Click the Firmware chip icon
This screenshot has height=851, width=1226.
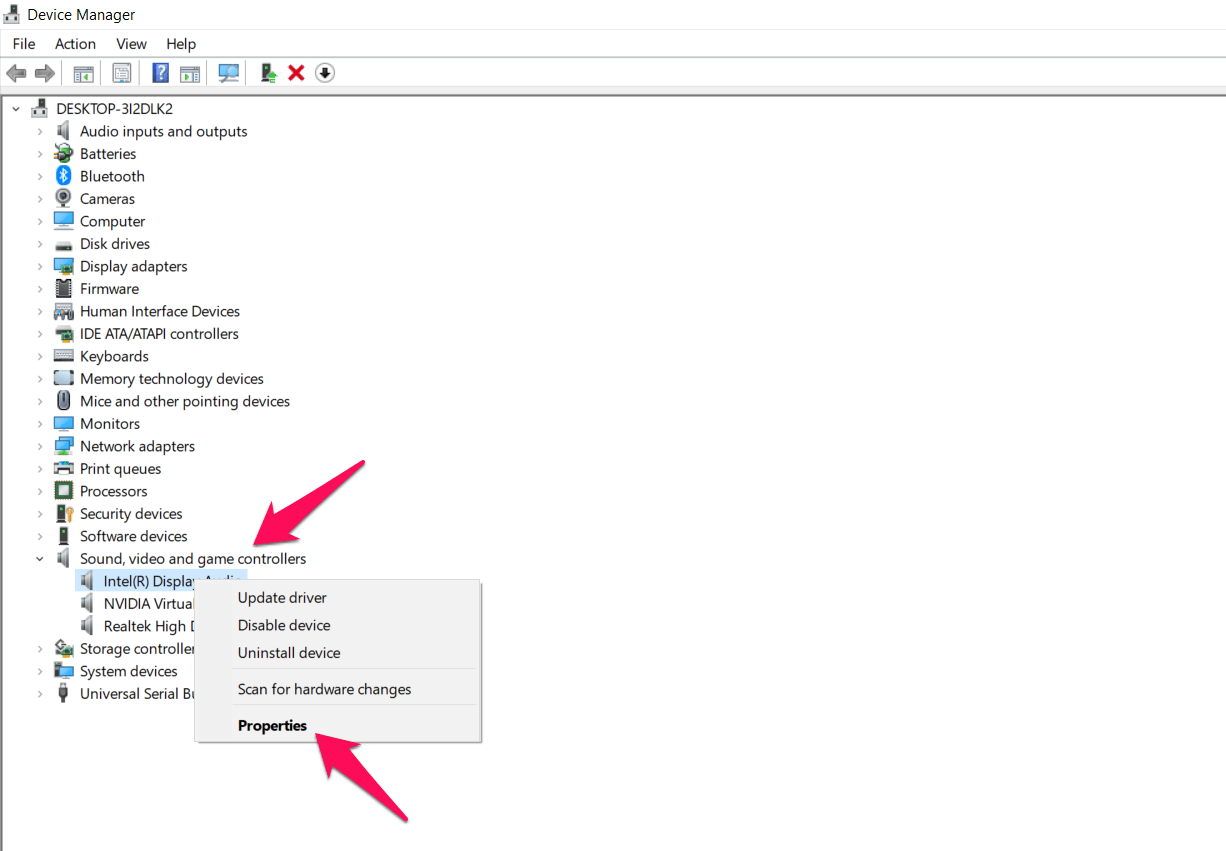(x=64, y=289)
